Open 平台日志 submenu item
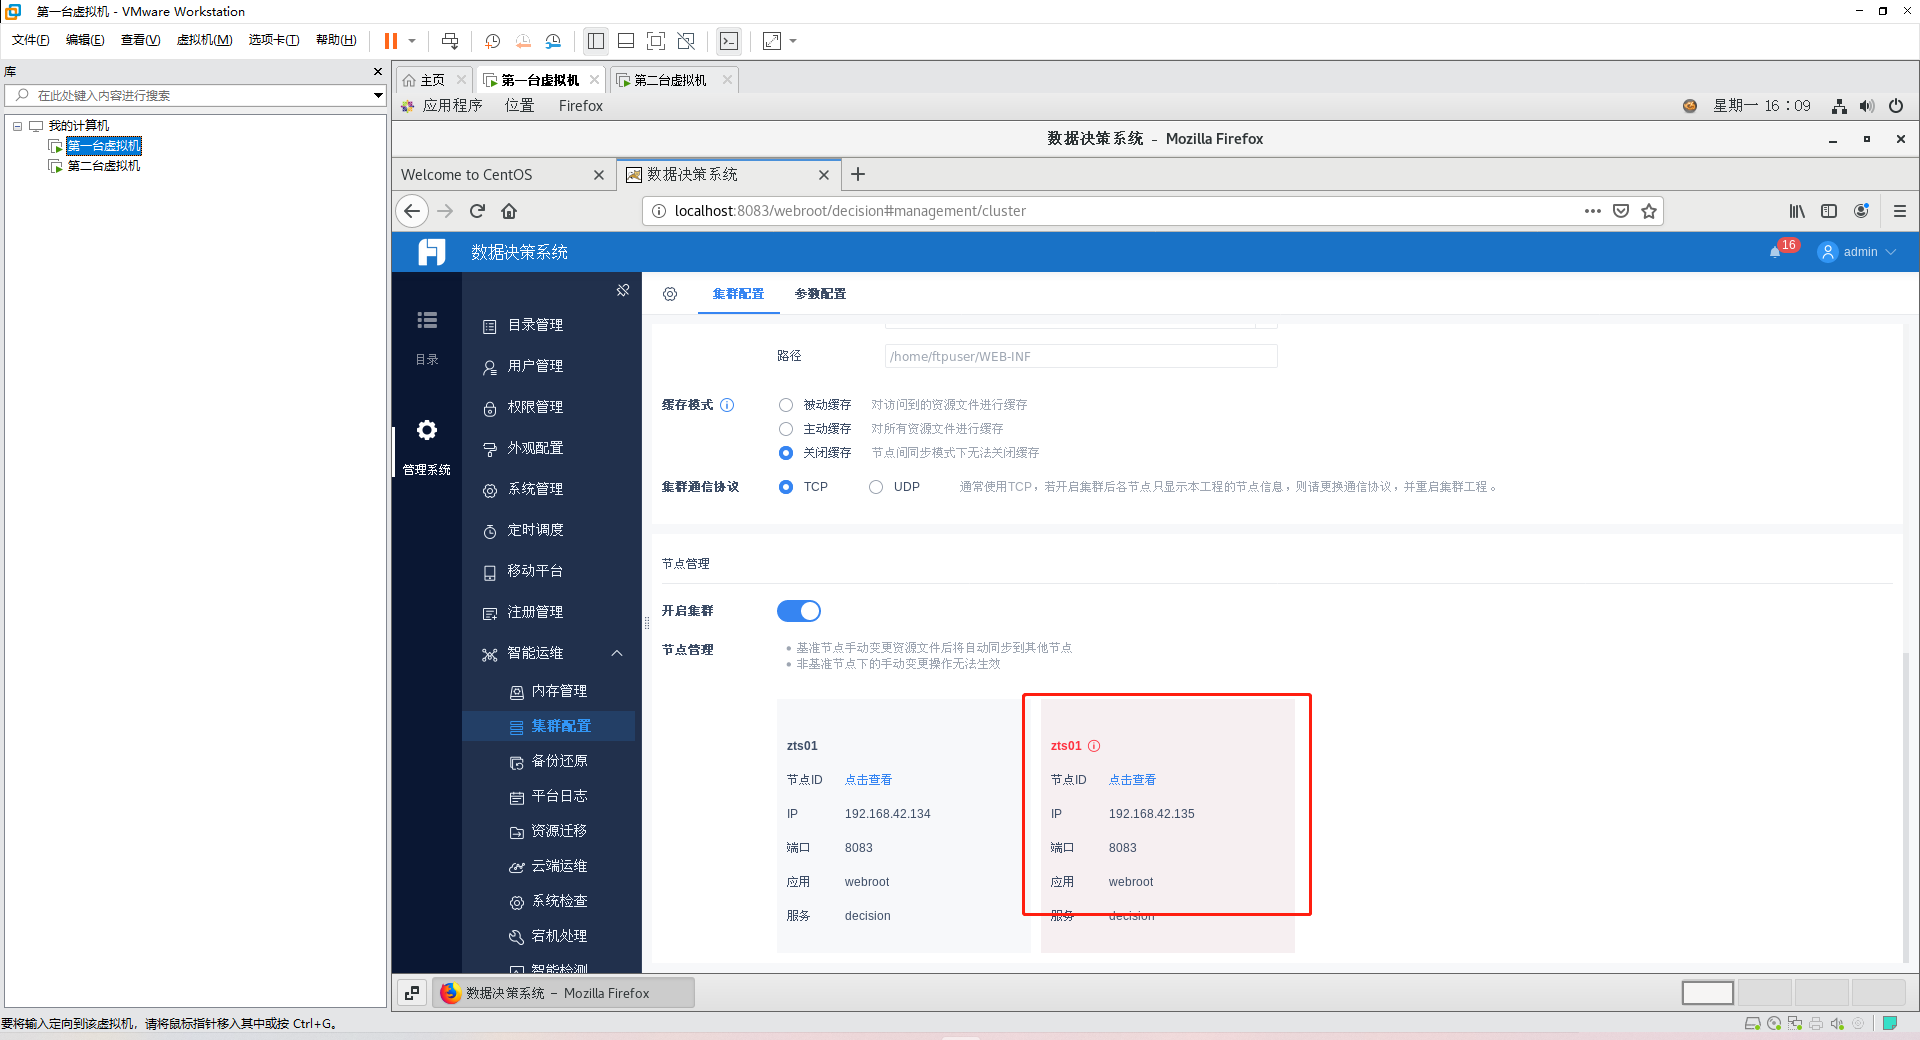1920x1040 pixels. point(559,796)
